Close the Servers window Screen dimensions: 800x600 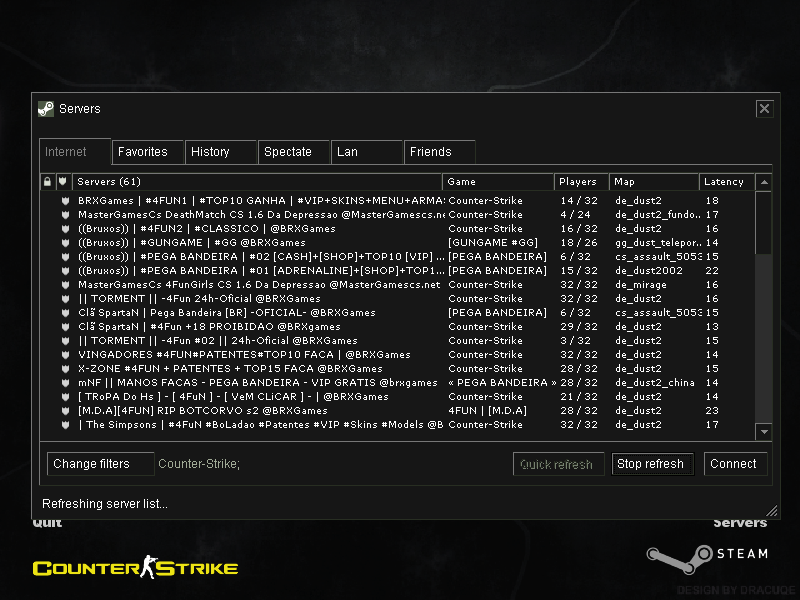click(764, 109)
